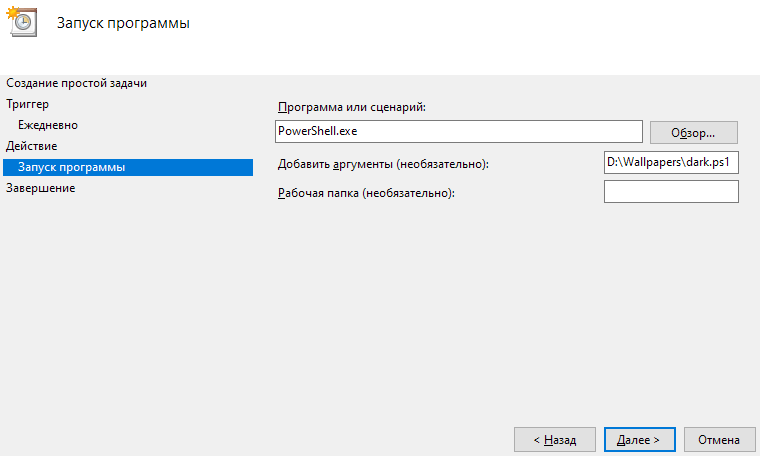Jump to the 'Завершение' step
760x456 pixels.
(41, 188)
